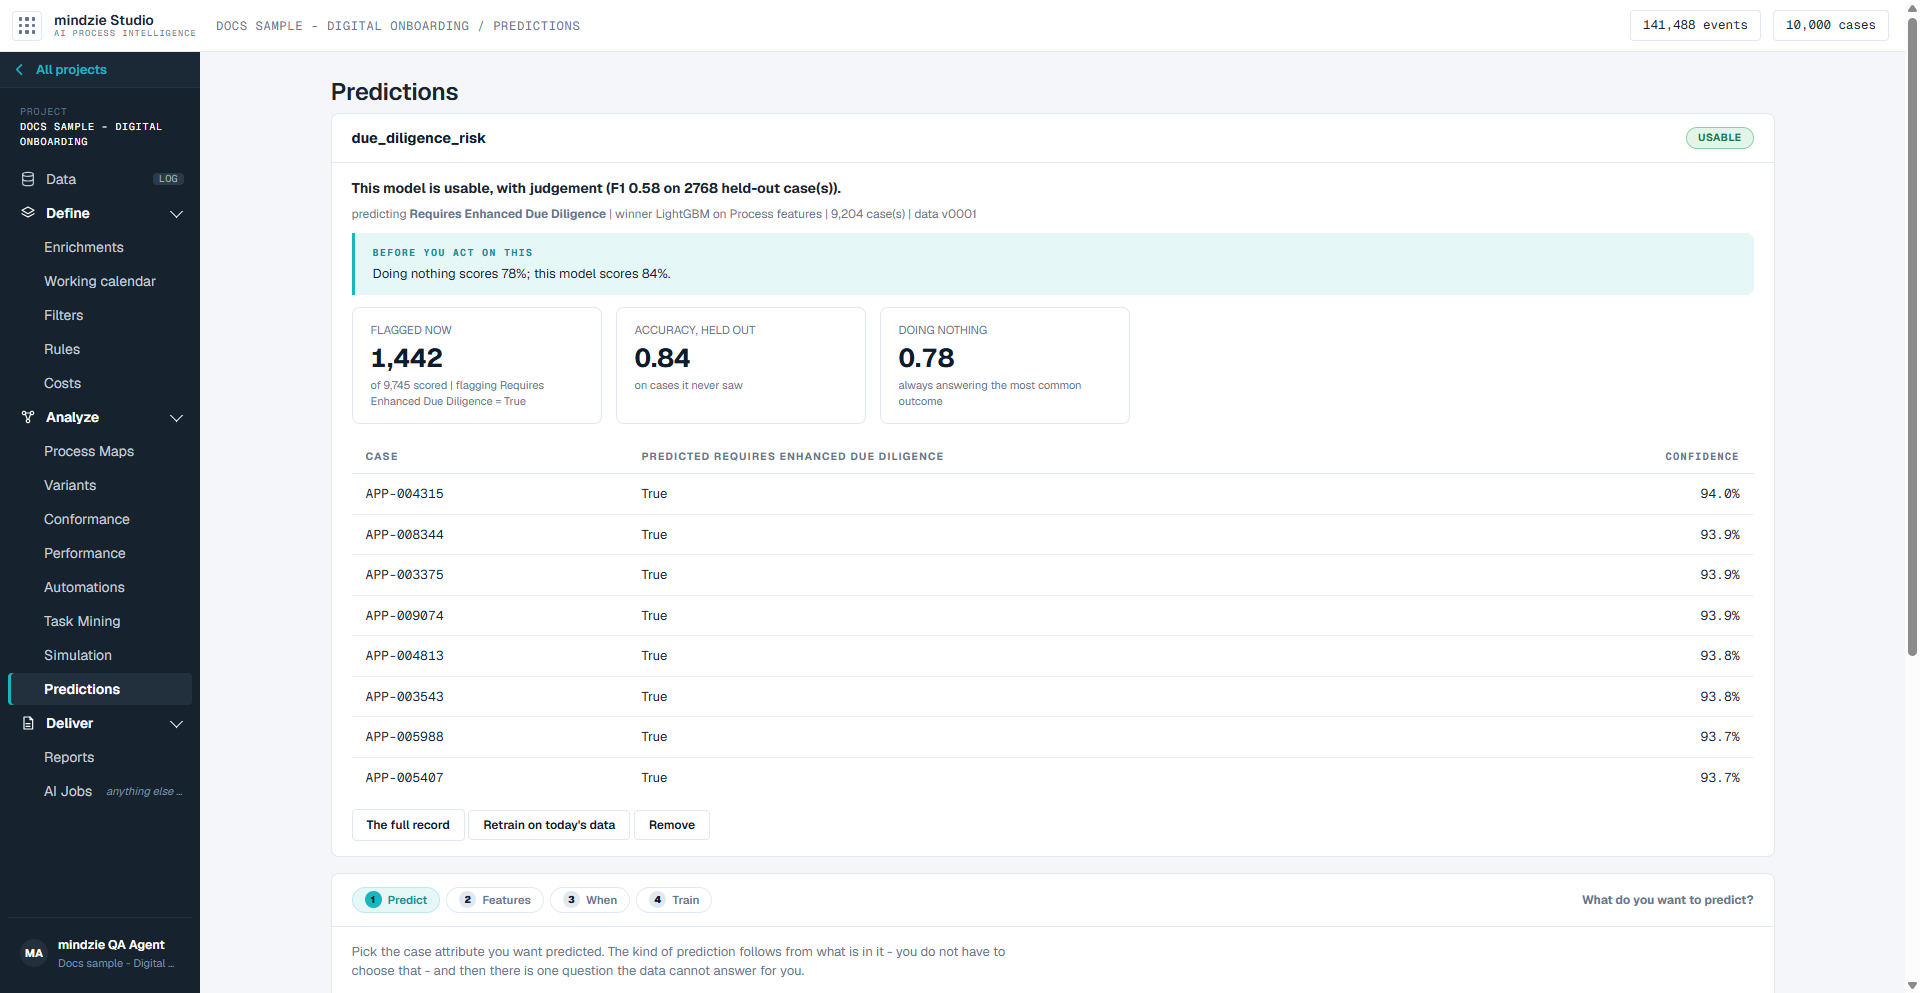Select case APP-005988

pos(404,737)
